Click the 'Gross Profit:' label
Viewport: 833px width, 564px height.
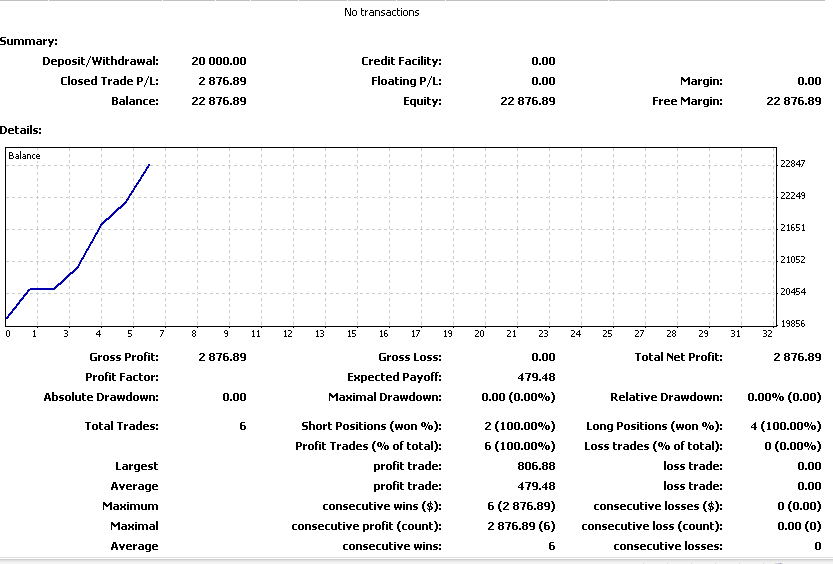(x=124, y=357)
